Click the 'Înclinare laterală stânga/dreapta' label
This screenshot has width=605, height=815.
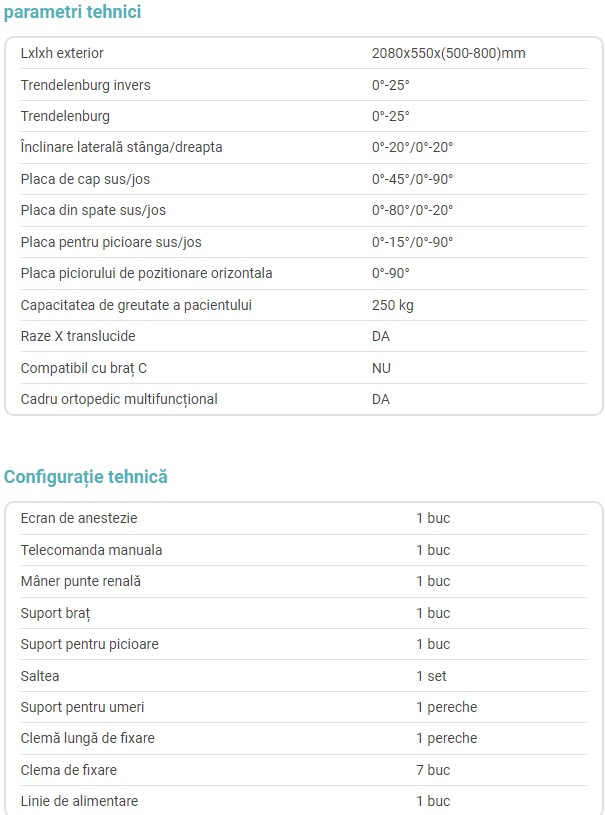click(x=121, y=147)
